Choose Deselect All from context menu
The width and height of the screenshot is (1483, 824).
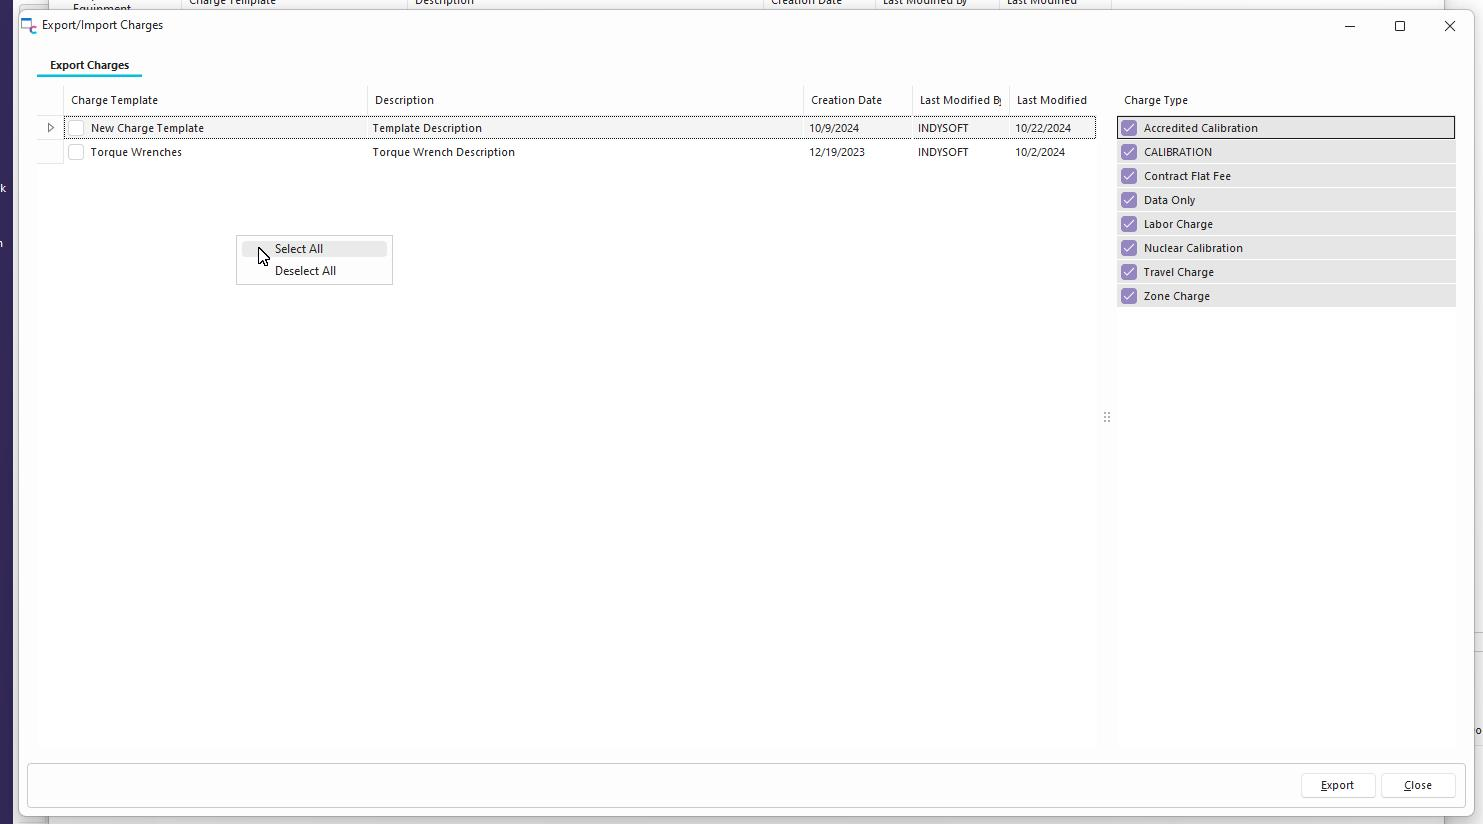click(305, 271)
